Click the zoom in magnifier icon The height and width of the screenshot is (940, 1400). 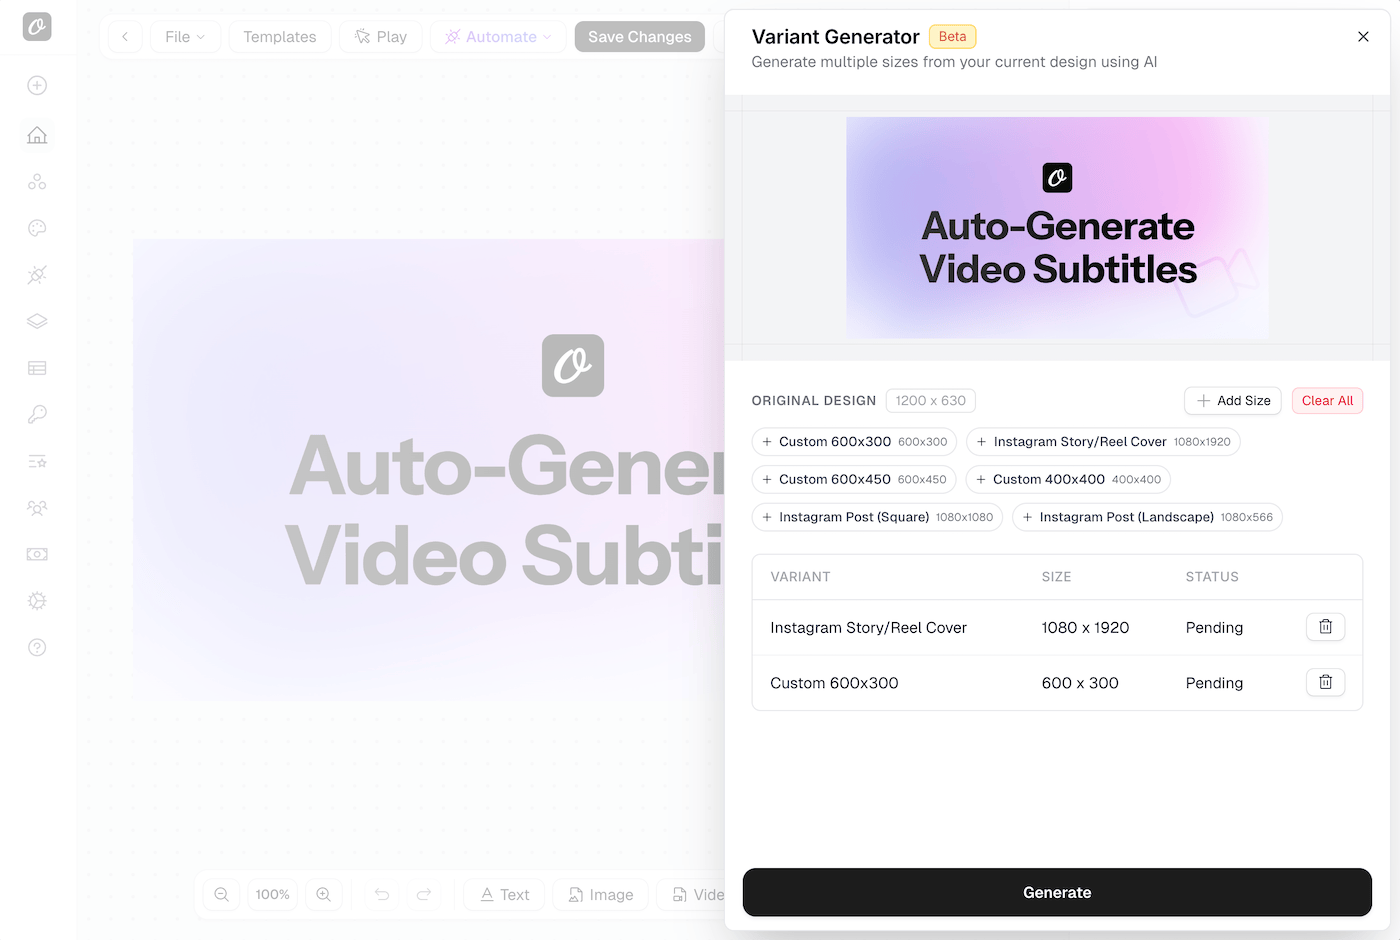[324, 894]
